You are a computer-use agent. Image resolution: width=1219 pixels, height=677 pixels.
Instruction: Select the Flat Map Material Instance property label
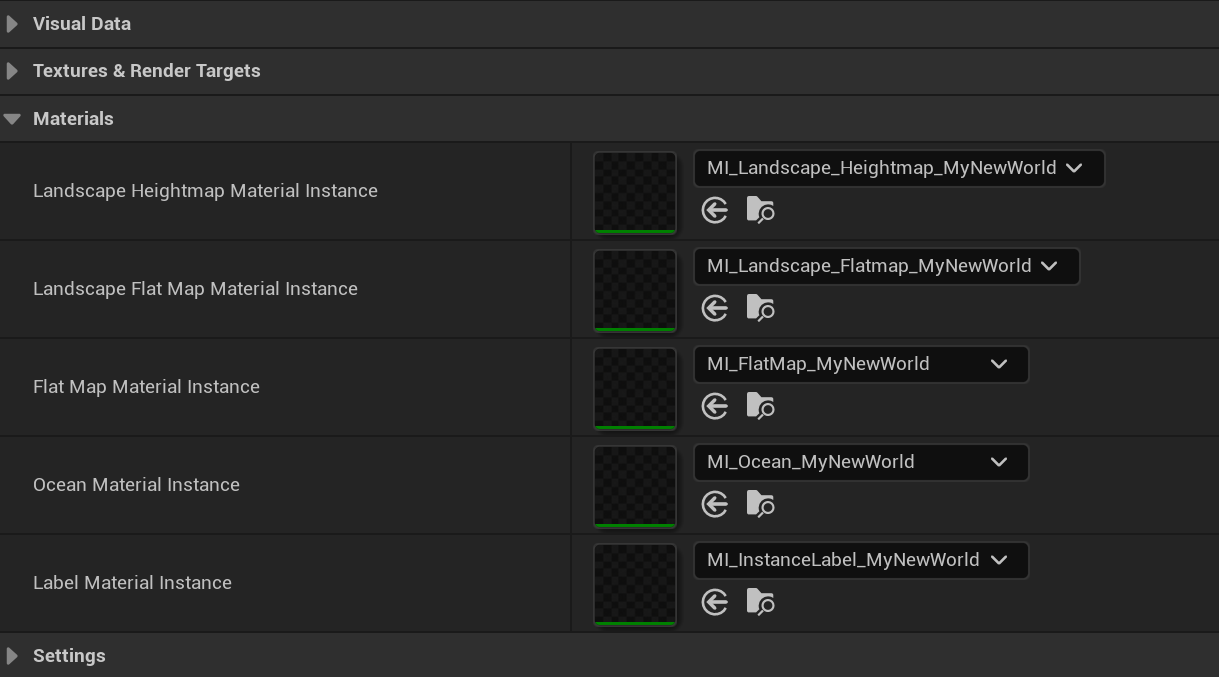tap(146, 387)
